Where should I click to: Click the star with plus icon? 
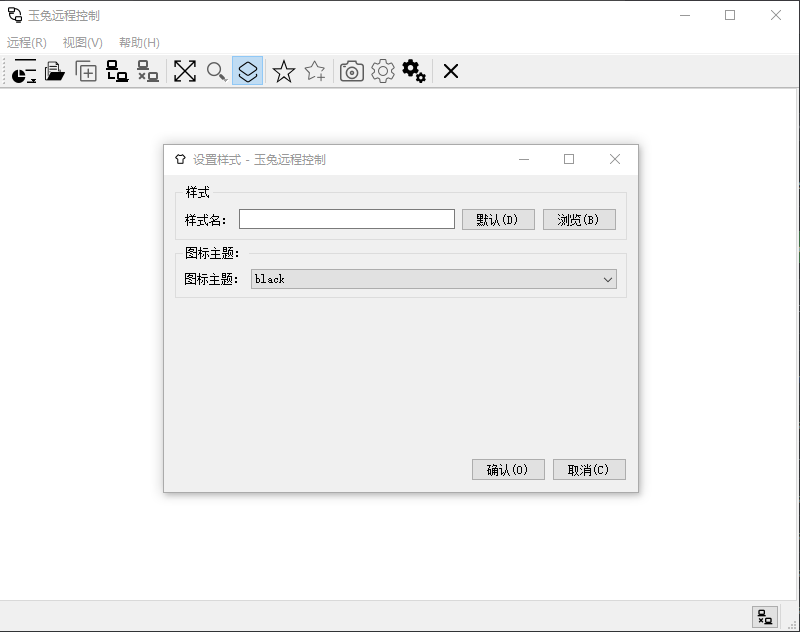coord(315,71)
